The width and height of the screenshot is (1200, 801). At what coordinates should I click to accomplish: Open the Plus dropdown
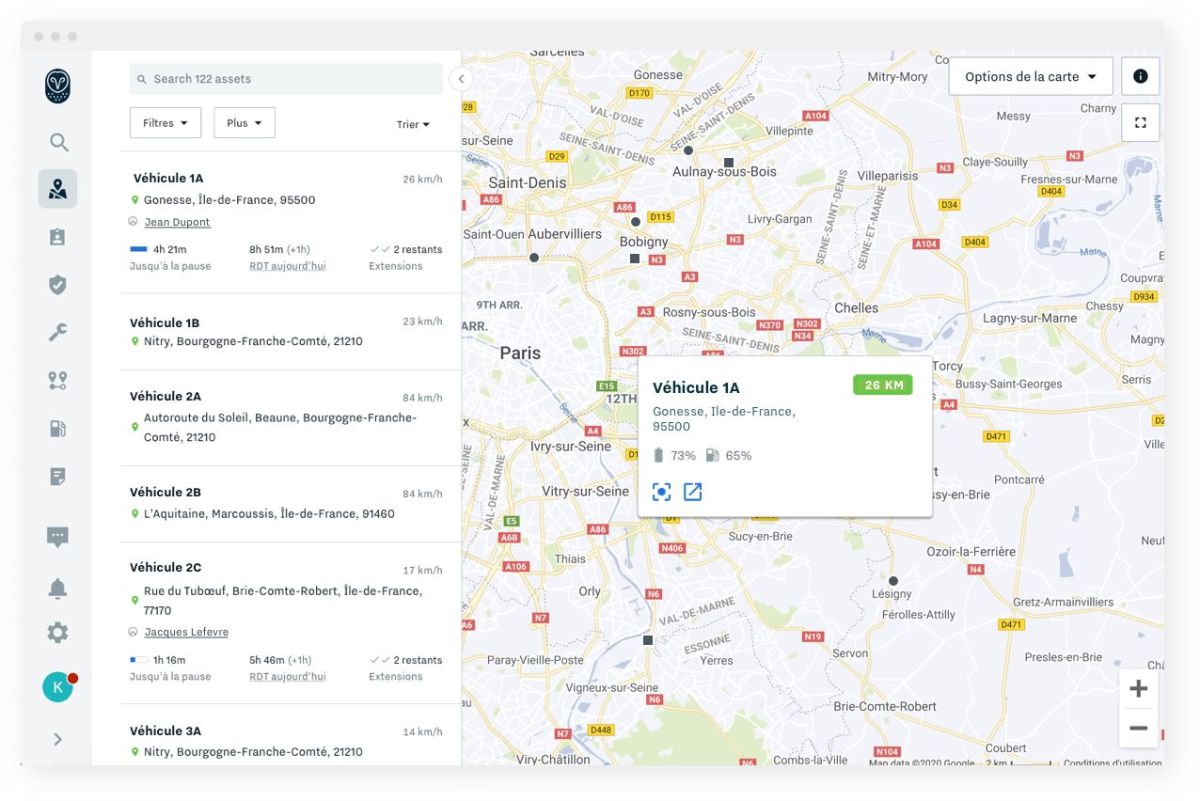click(244, 123)
